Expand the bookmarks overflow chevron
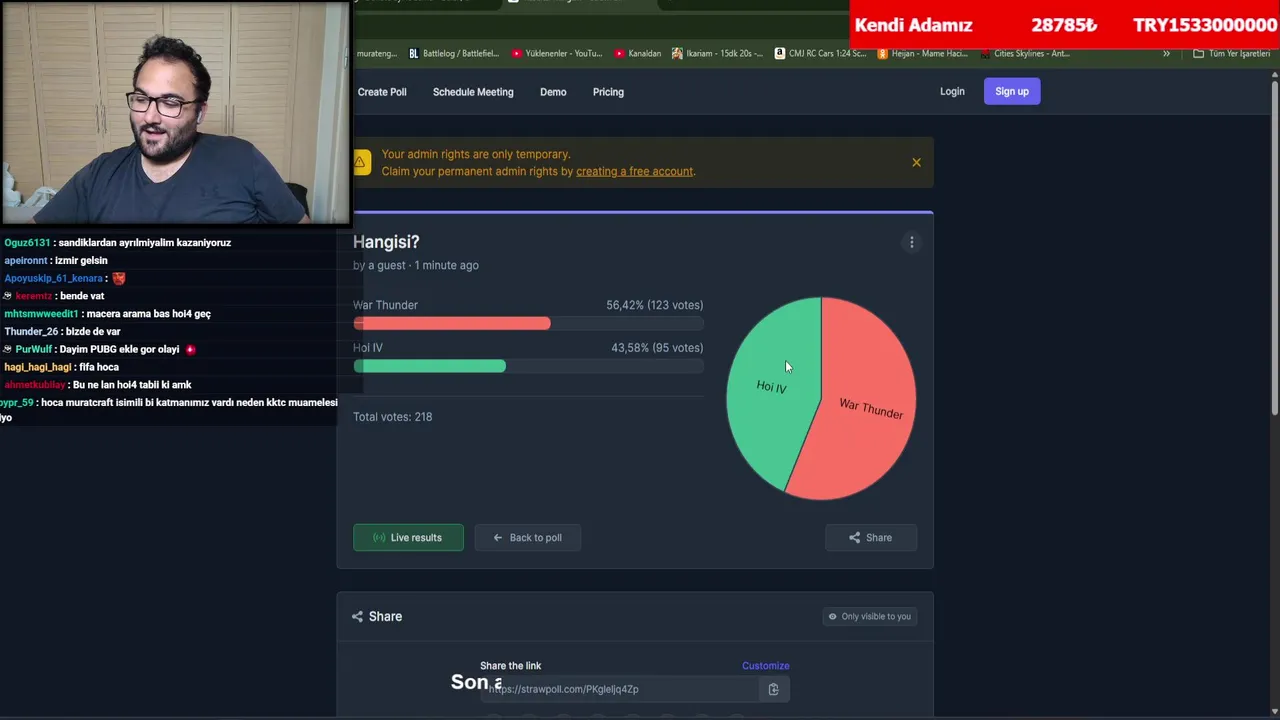This screenshot has width=1280, height=720. pos(1166,53)
